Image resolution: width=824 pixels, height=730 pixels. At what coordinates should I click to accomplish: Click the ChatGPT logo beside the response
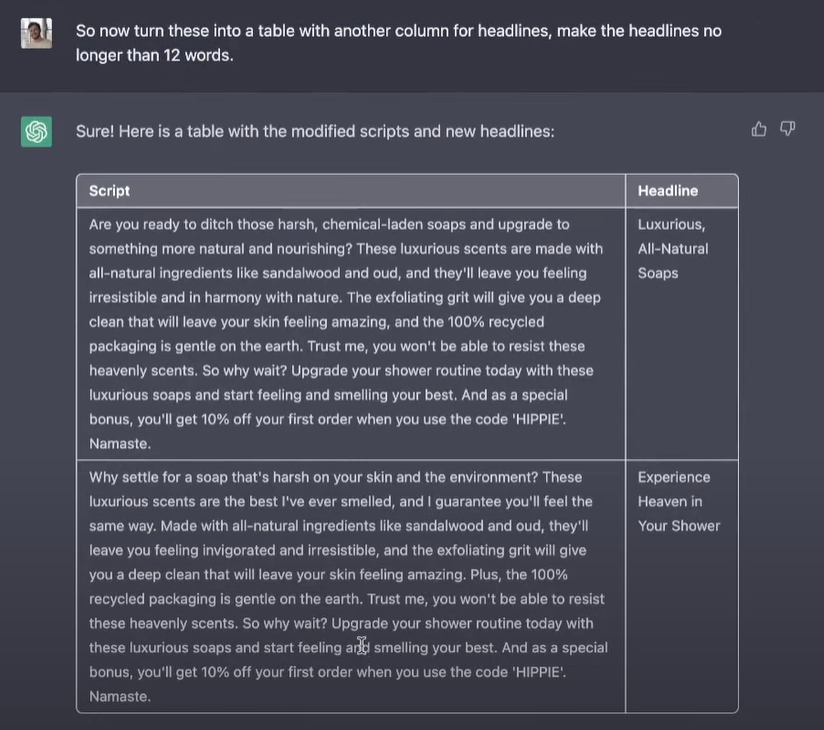coord(37,131)
